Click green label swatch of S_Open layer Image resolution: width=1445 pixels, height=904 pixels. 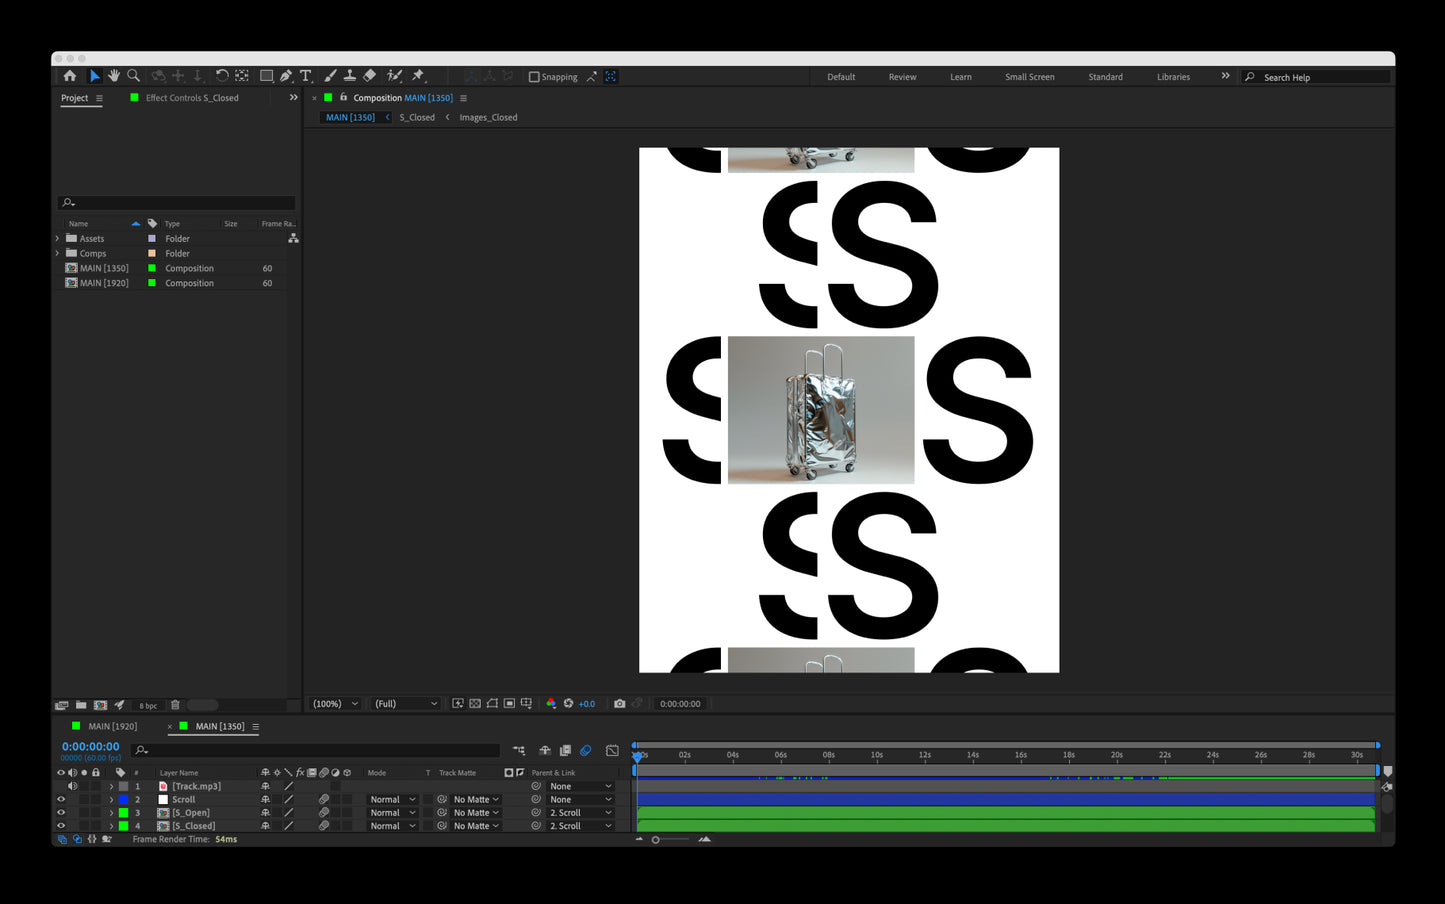click(x=123, y=812)
